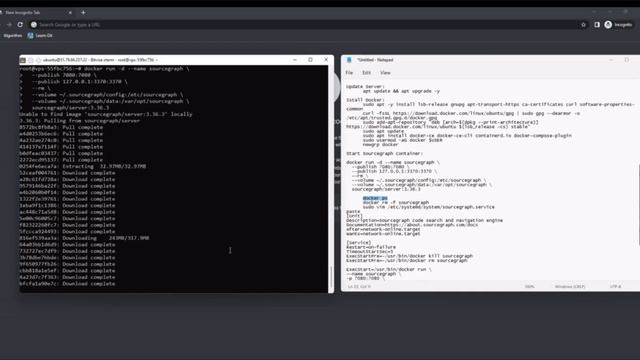Click 'apt update && apt upgrade -y' line

(401, 91)
